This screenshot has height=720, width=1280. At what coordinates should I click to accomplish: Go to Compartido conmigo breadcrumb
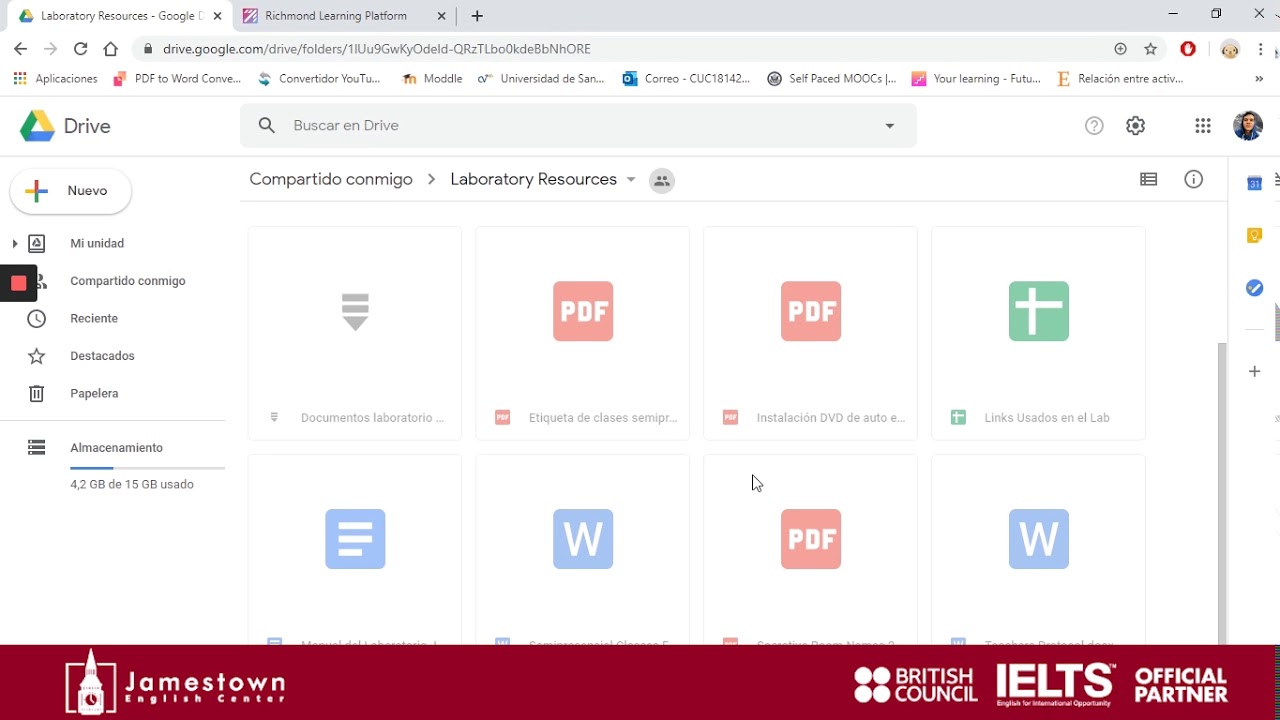331,179
